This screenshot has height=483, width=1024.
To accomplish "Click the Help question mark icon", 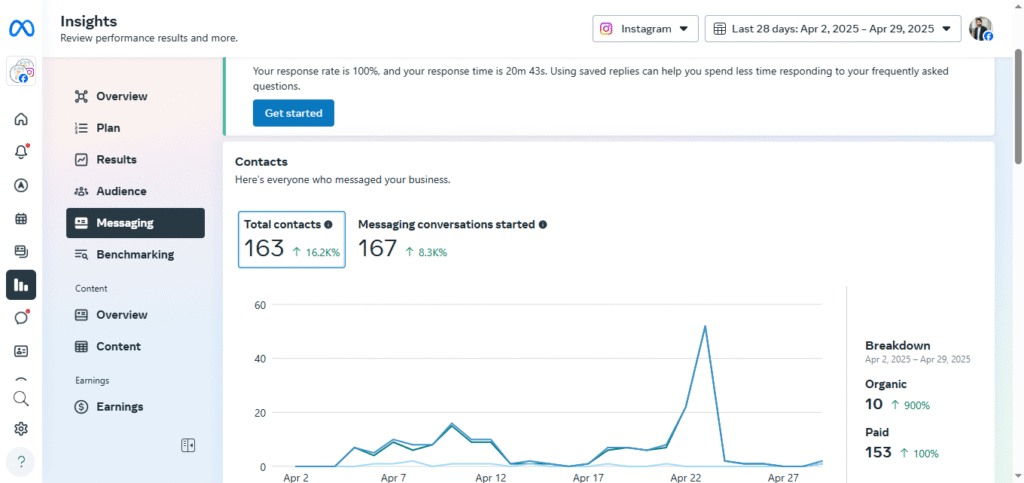I will (21, 462).
